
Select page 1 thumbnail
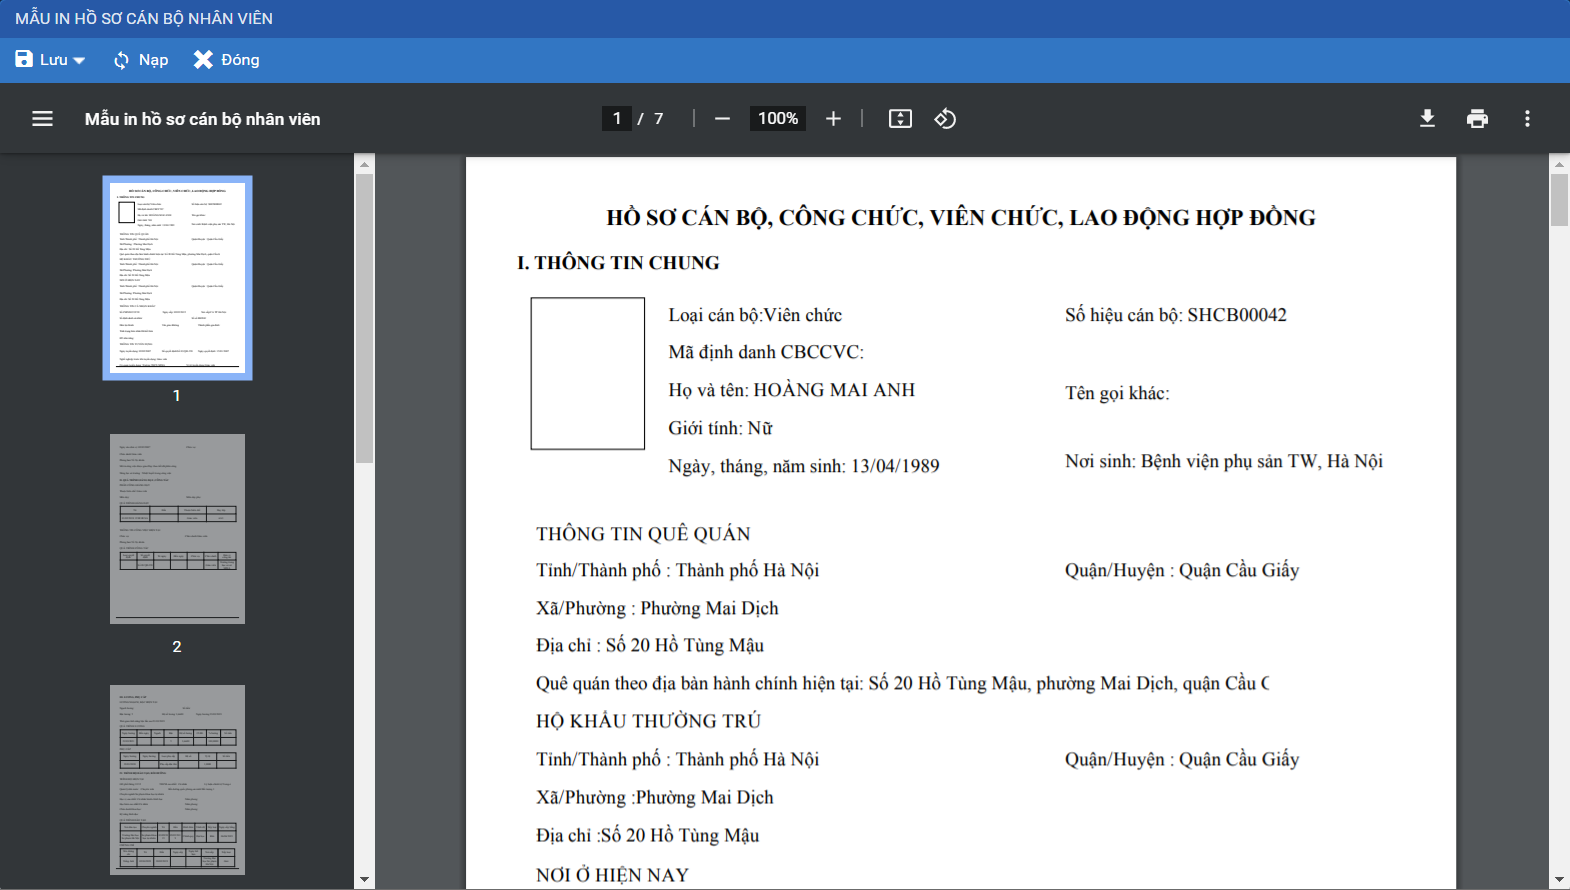click(177, 278)
